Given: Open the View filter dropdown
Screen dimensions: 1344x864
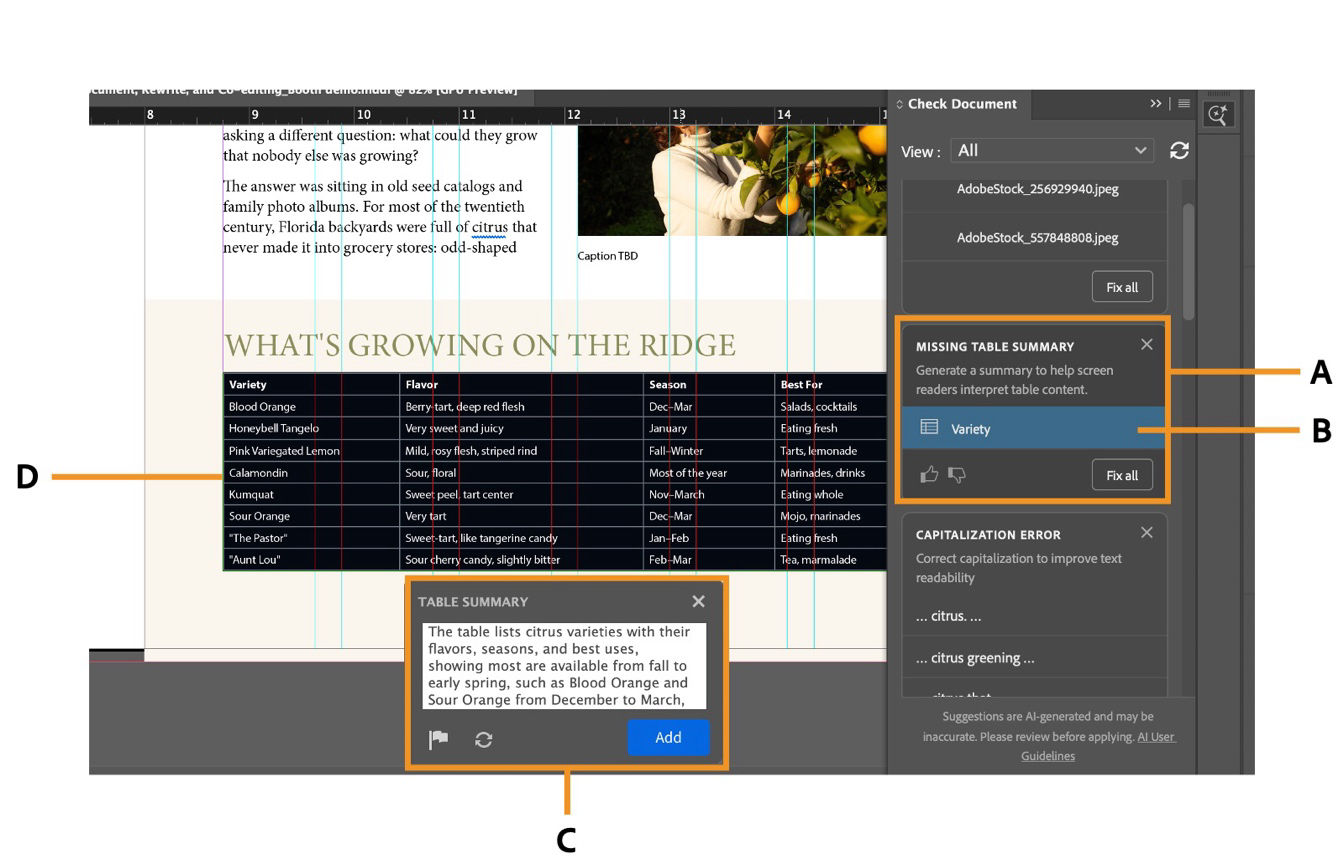Looking at the screenshot, I should click(1052, 150).
